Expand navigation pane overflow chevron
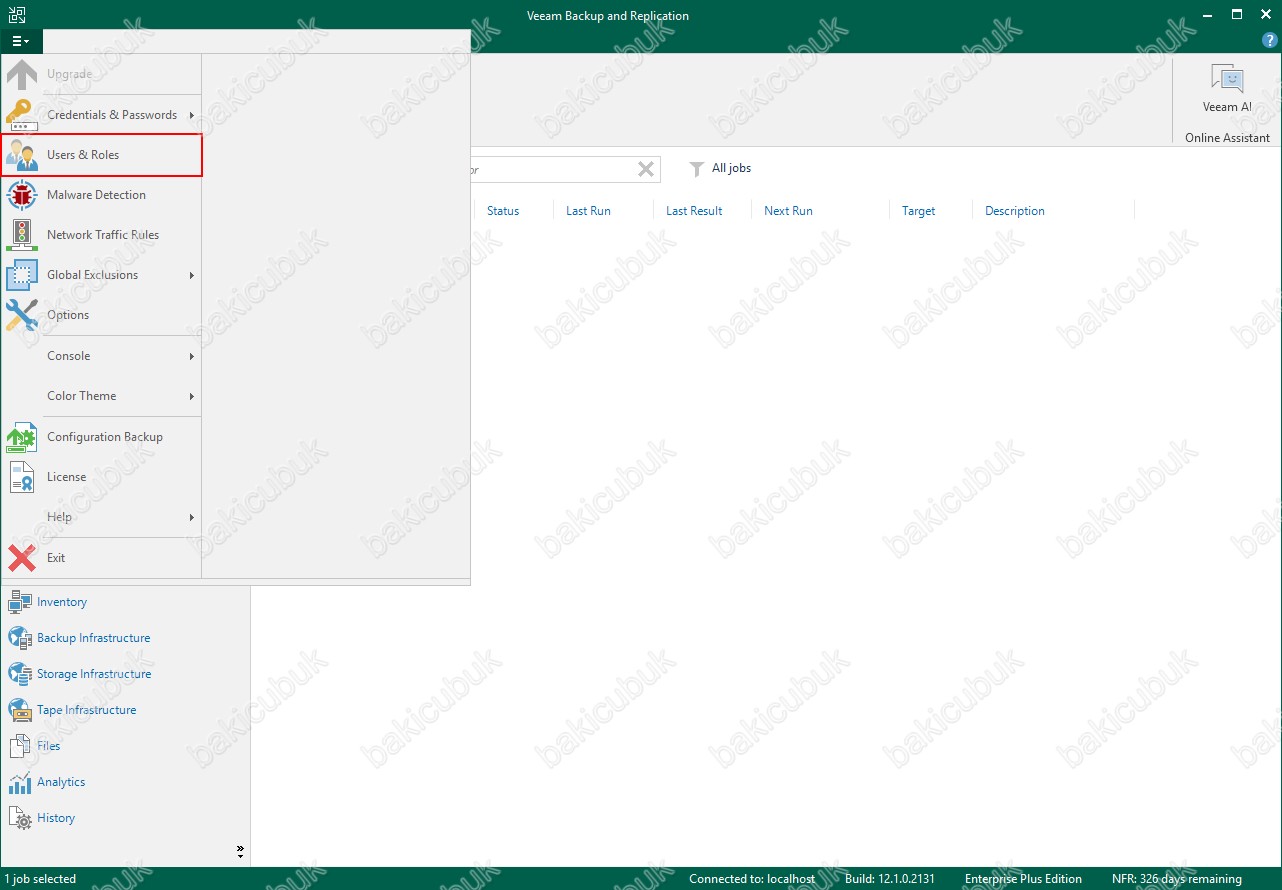The image size is (1282, 890). click(x=240, y=852)
